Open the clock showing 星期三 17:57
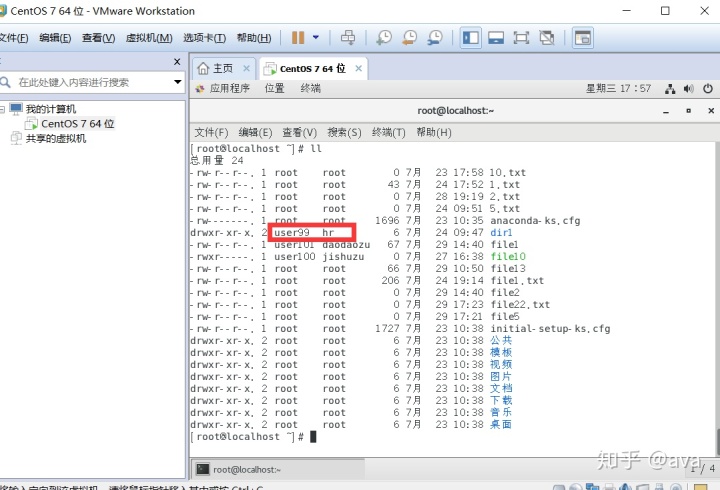The image size is (720, 490). pyautogui.click(x=619, y=88)
